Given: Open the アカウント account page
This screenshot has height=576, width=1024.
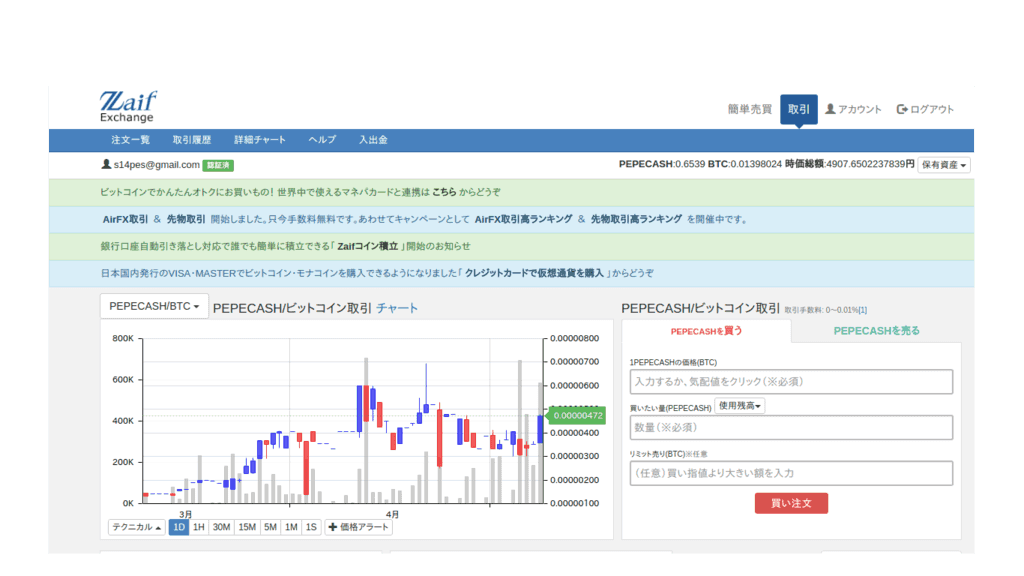Looking at the screenshot, I should (853, 109).
